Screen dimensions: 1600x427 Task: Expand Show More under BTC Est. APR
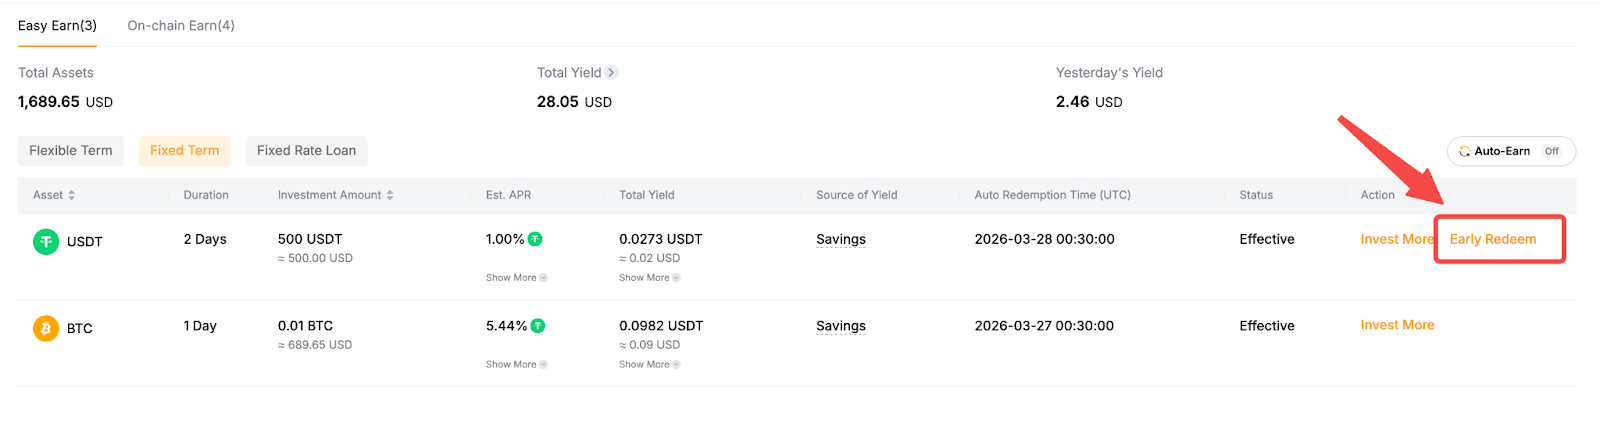[516, 365]
